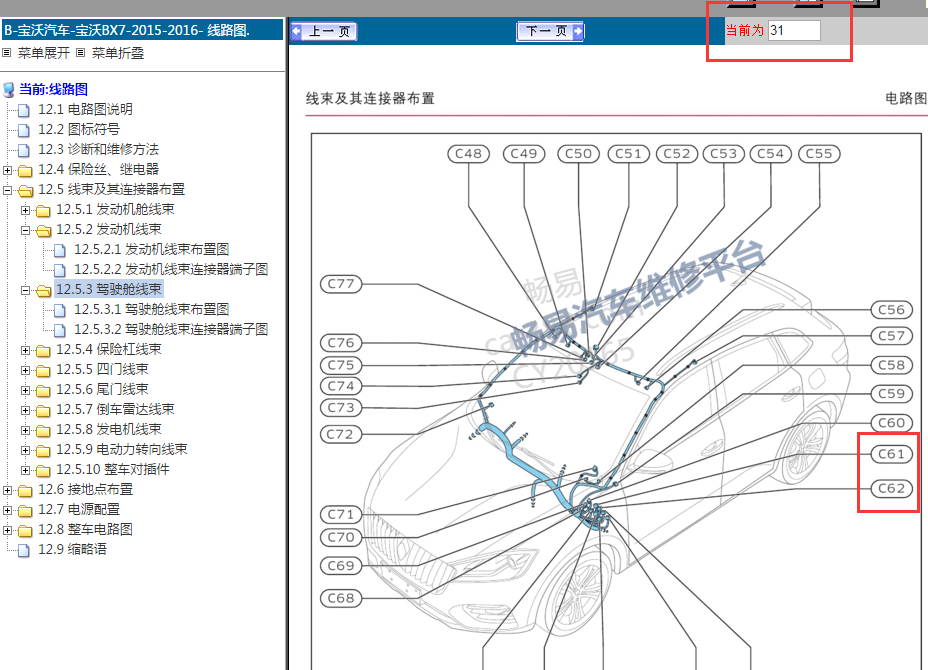Click the 12.5.7 倒车雷达线束 folder icon
This screenshot has width=928, height=670.
pyautogui.click(x=43, y=410)
